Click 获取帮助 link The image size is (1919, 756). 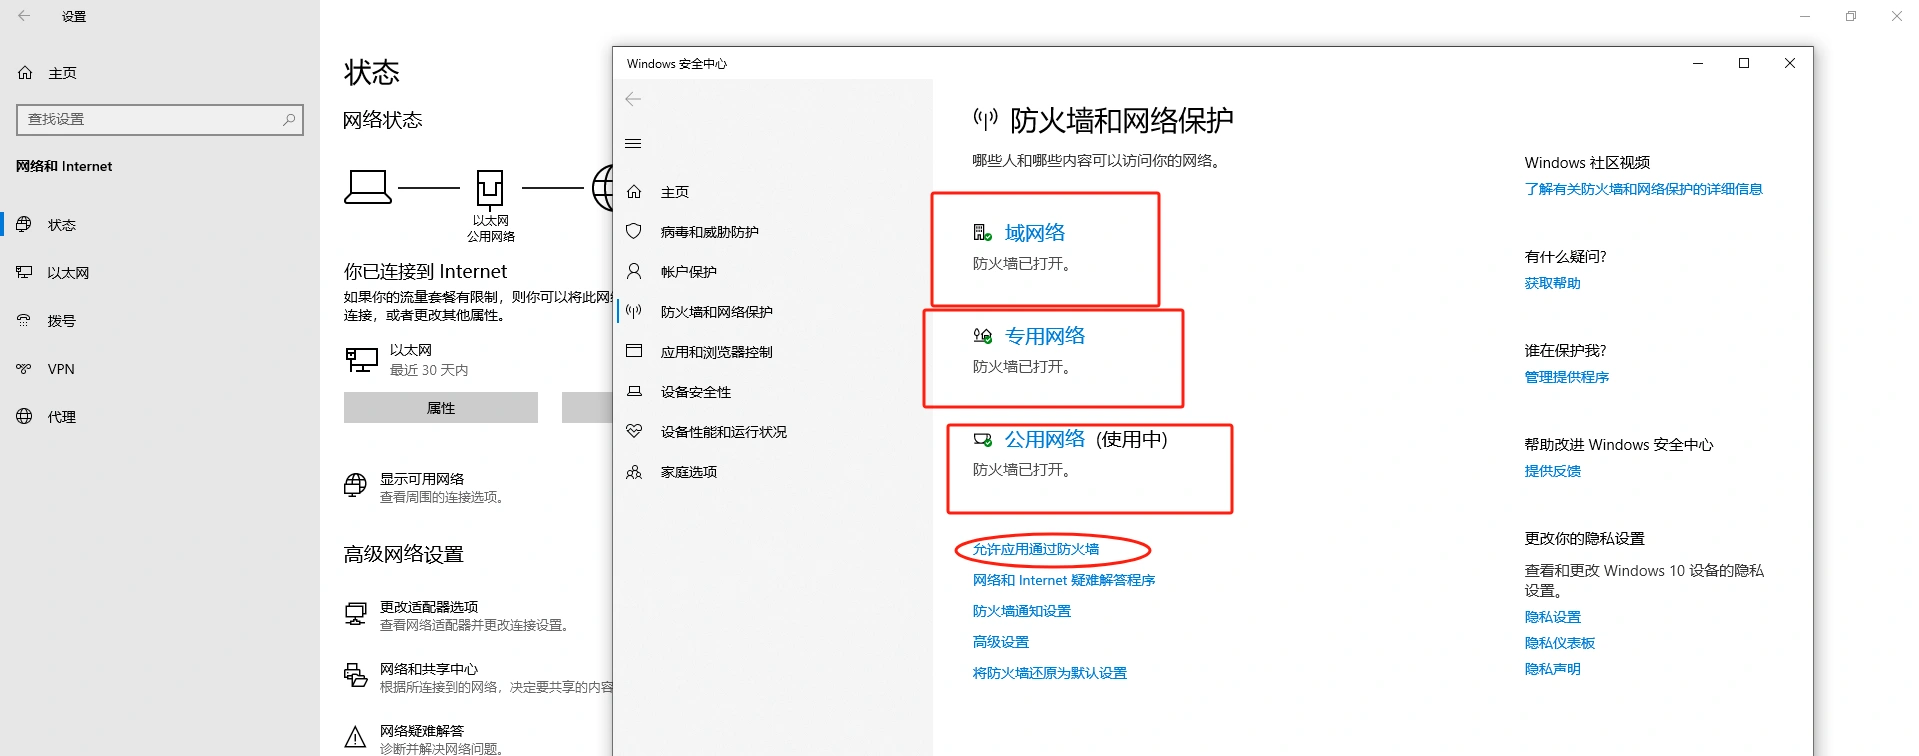[x=1553, y=283]
